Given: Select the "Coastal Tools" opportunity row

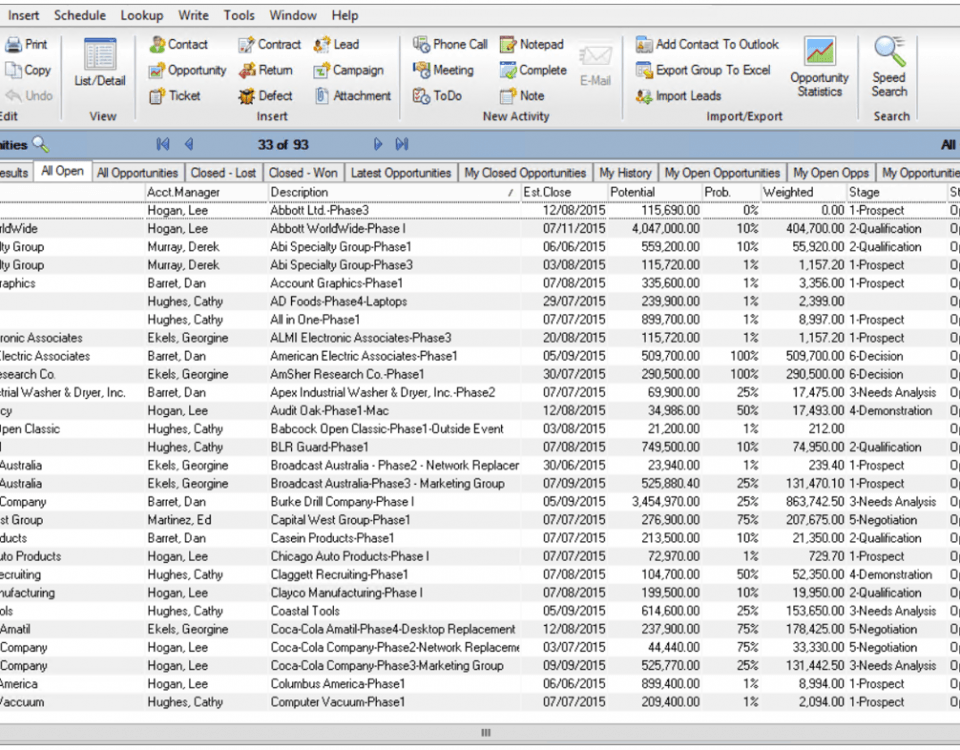Looking at the screenshot, I should coord(480,611).
